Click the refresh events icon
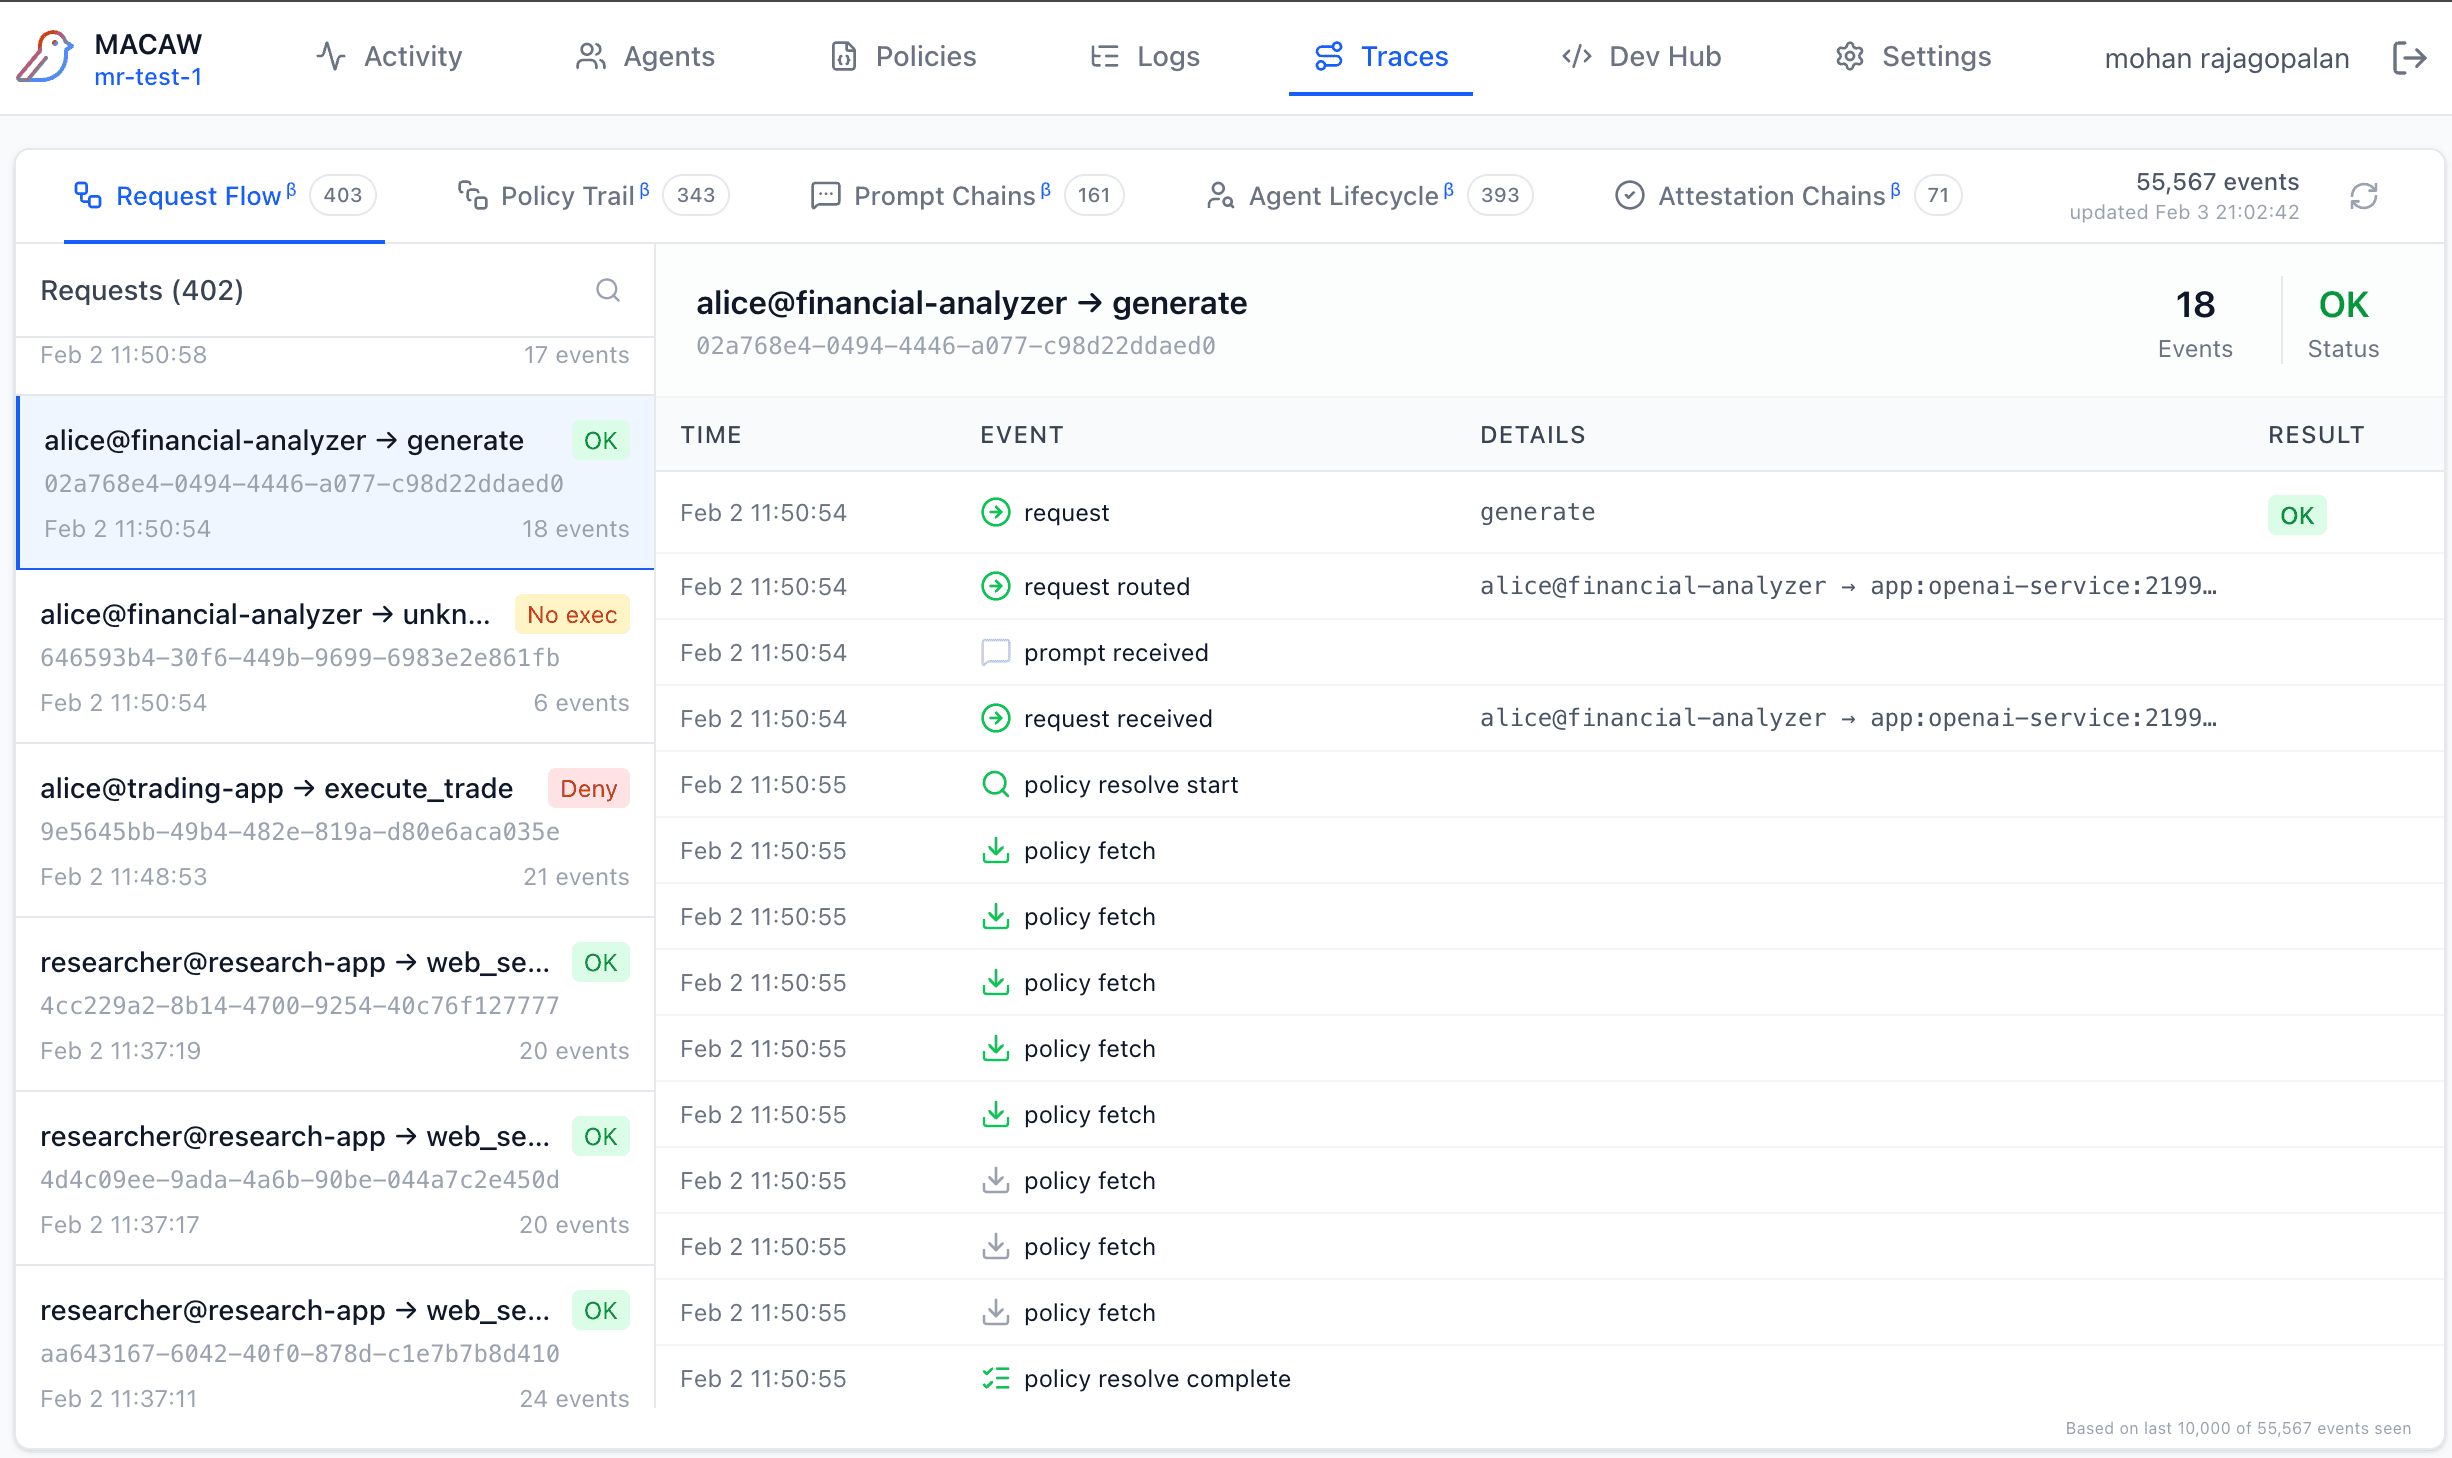This screenshot has height=1458, width=2452. tap(2363, 196)
